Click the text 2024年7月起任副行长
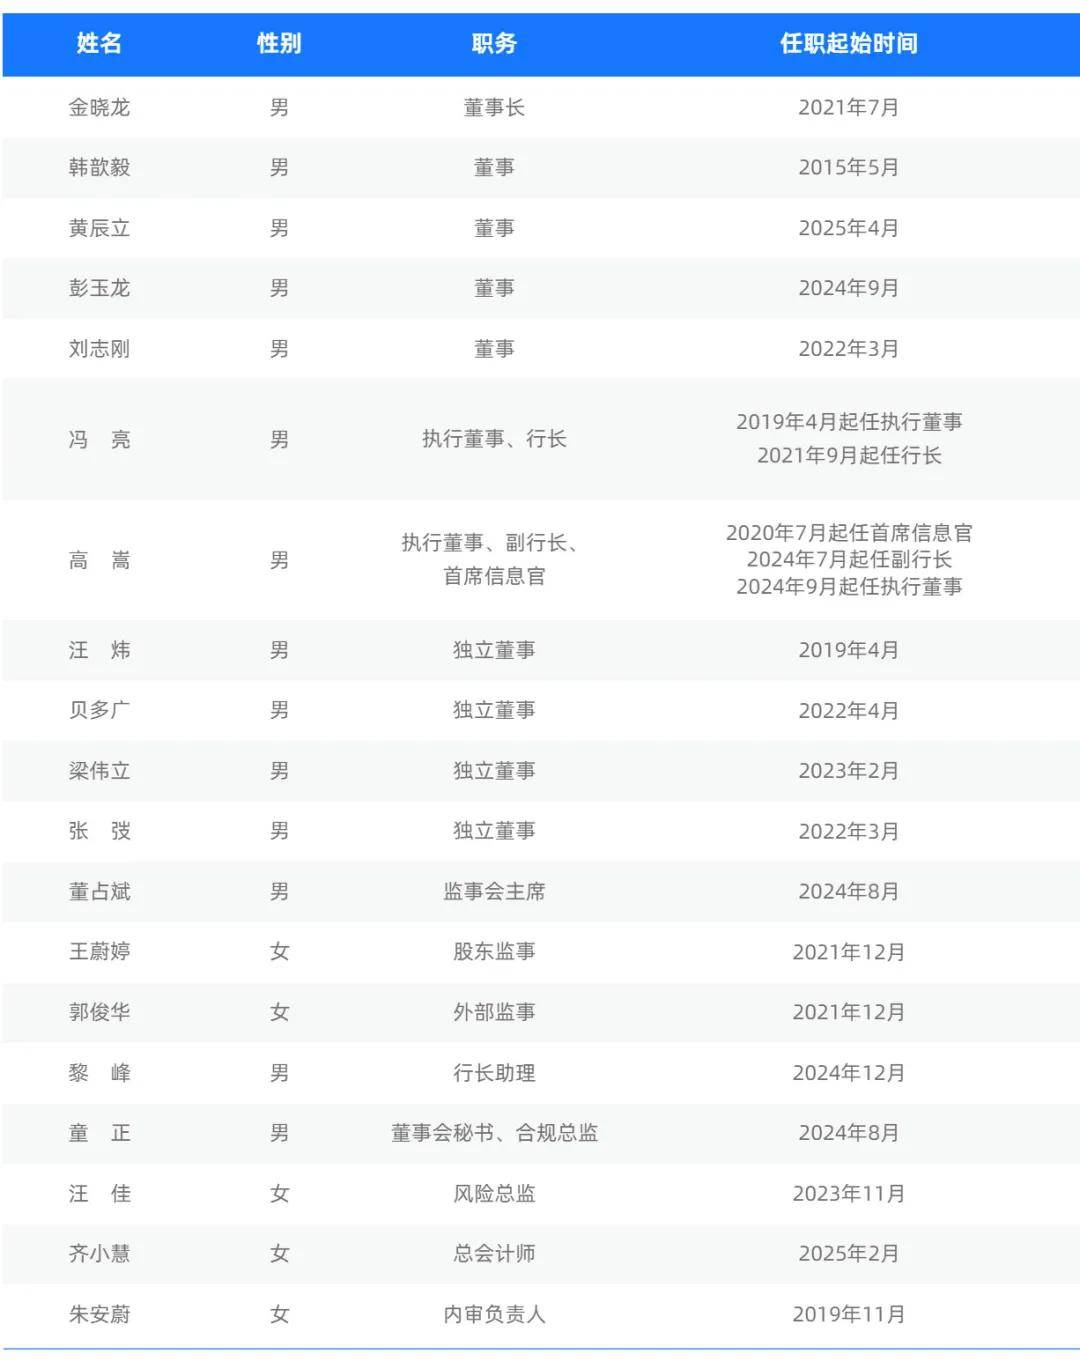This screenshot has width=1080, height=1369. pos(849,559)
